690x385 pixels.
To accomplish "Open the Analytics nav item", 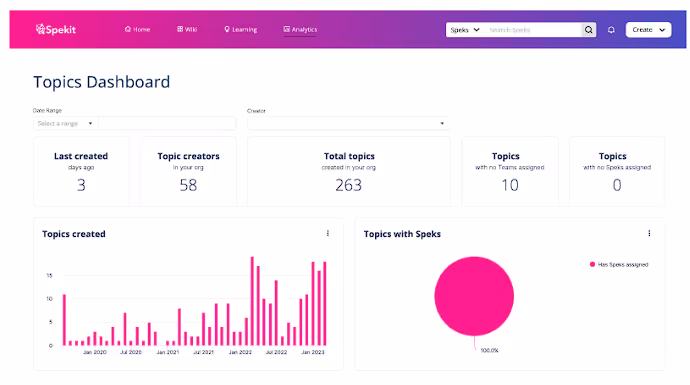I will [300, 29].
